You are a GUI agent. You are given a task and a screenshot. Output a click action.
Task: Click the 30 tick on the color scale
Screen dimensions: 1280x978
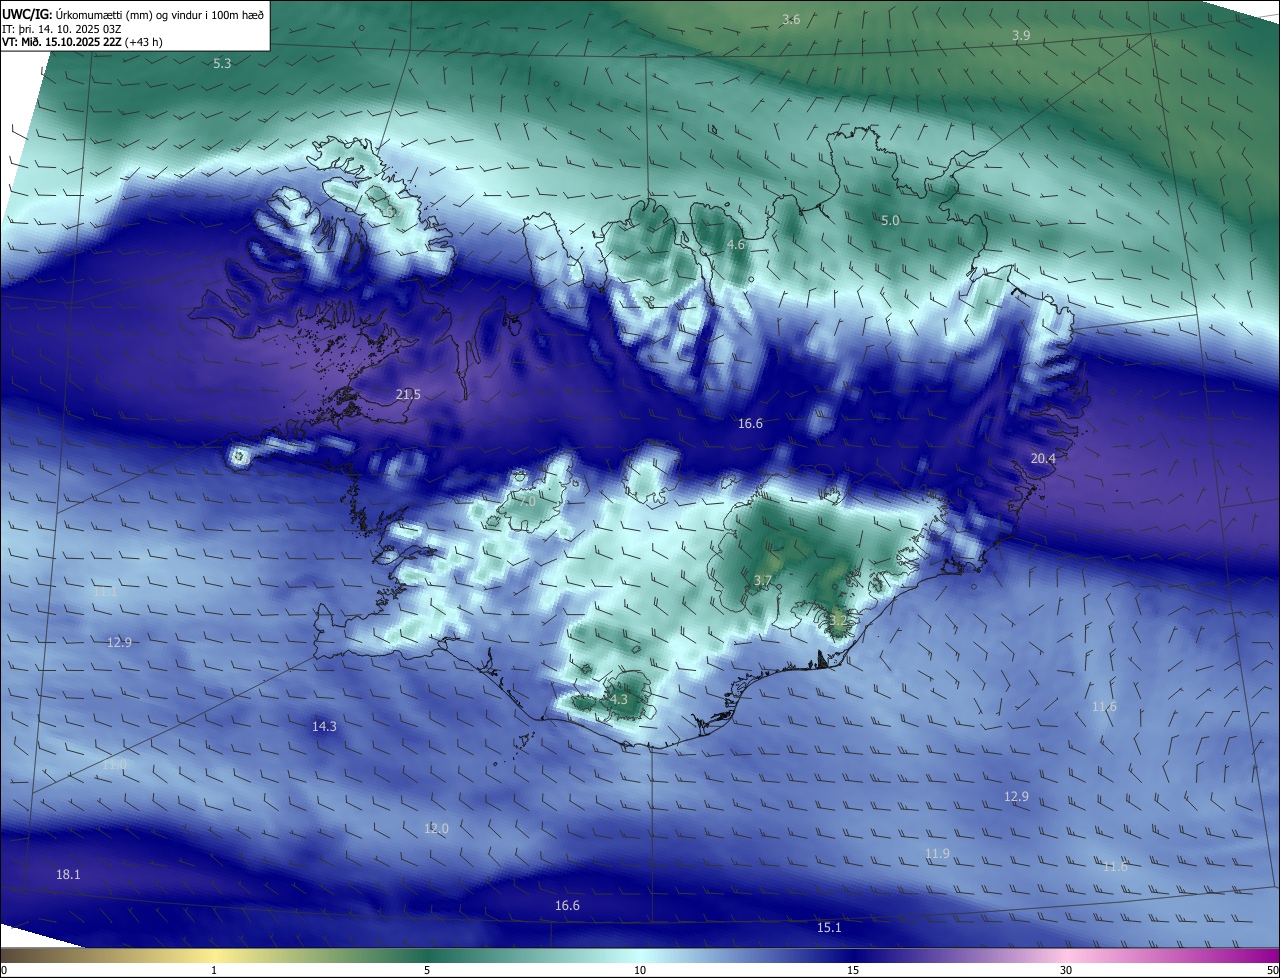[1066, 970]
